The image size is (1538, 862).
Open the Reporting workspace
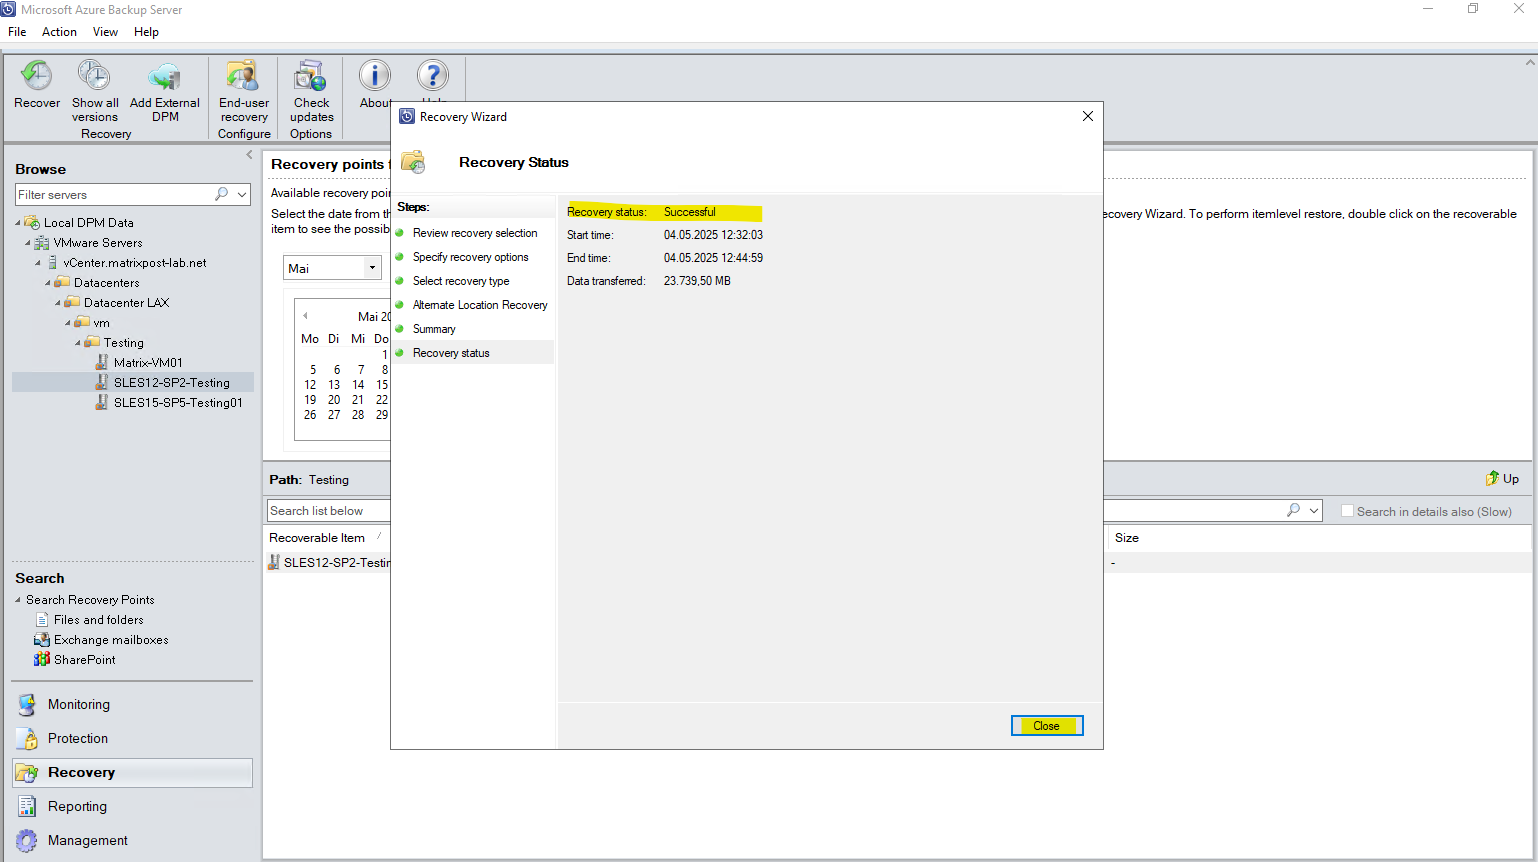tap(132, 806)
